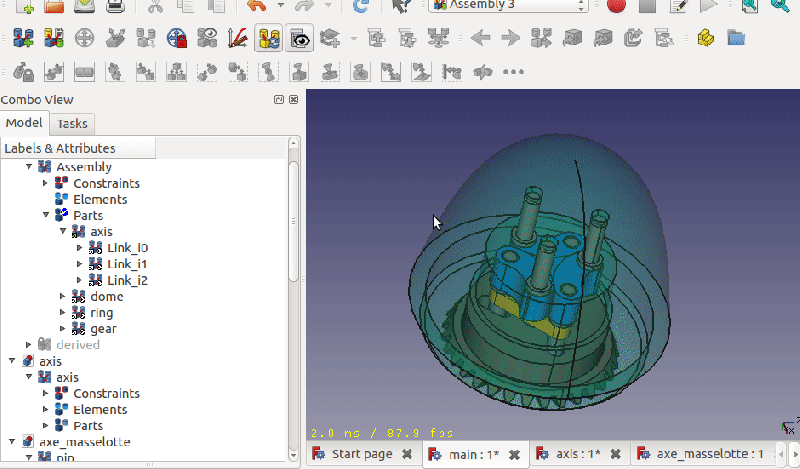This screenshot has height=469, width=800.
Task: Close the Combo View panel
Action: pyautogui.click(x=294, y=100)
